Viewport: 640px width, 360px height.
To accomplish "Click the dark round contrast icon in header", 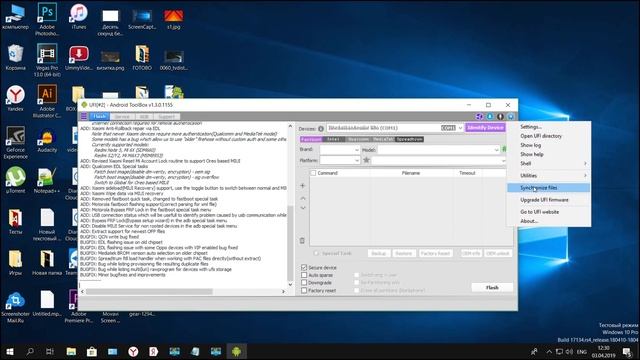I will coord(500,116).
